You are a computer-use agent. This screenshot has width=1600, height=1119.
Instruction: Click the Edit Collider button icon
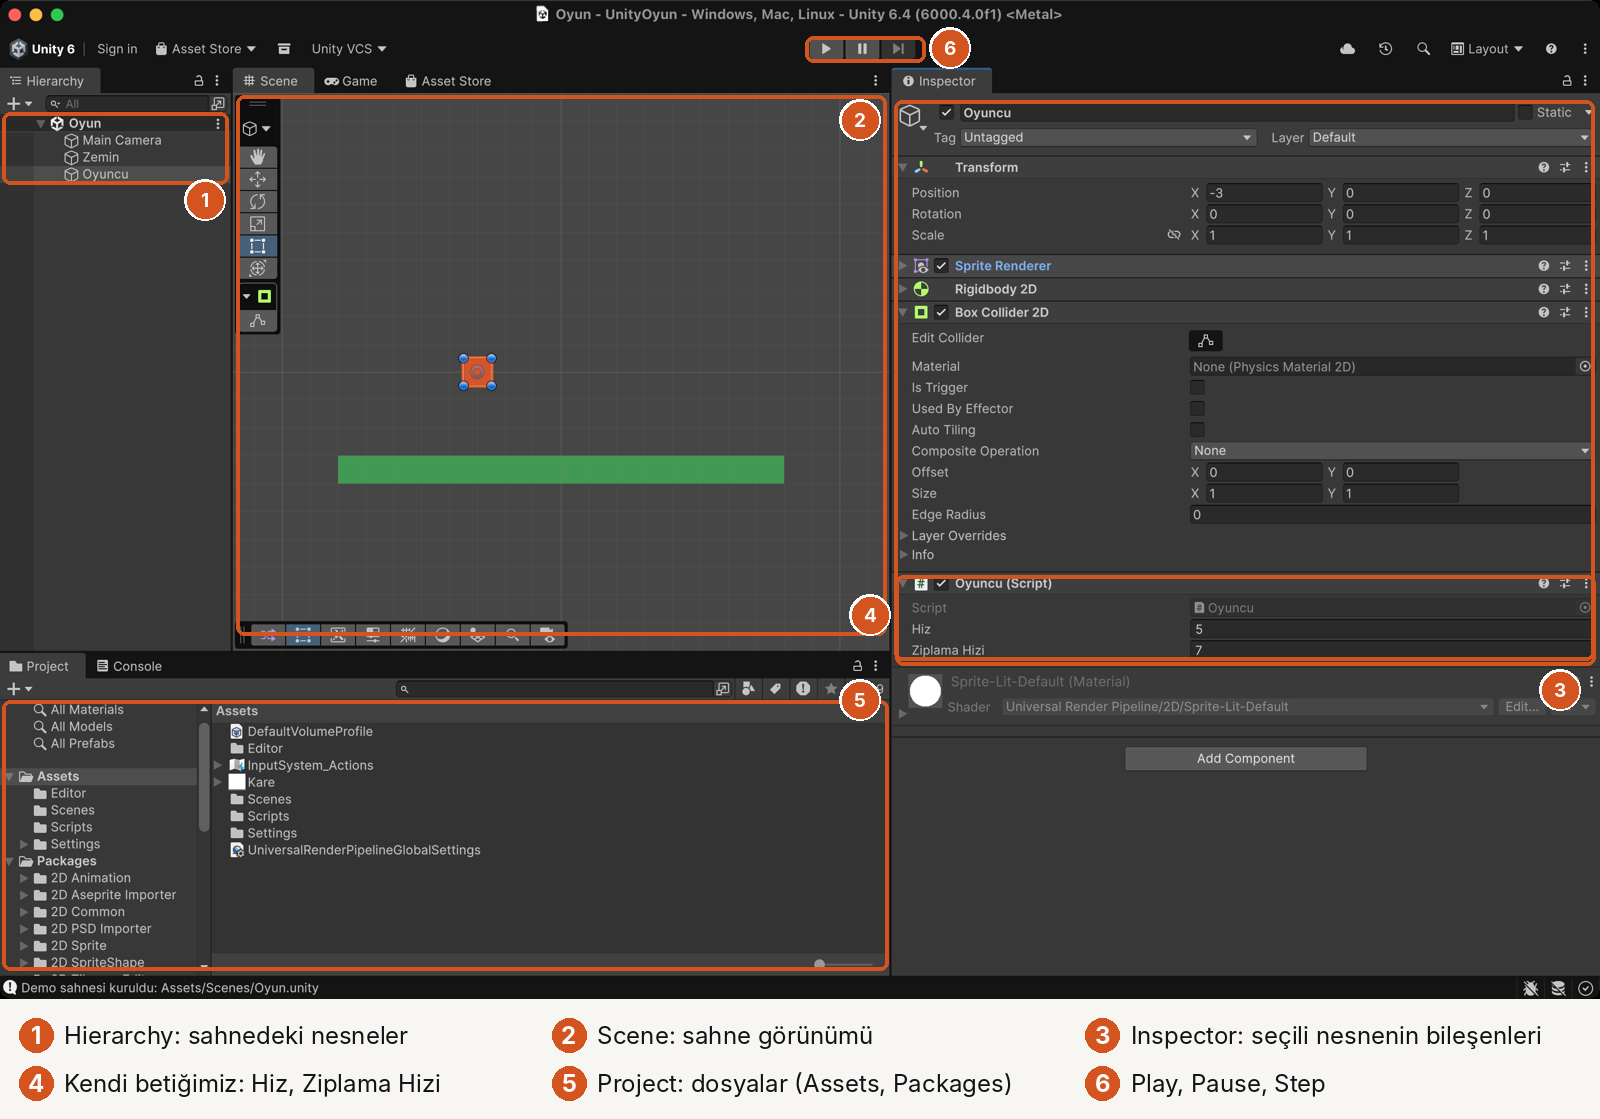pyautogui.click(x=1206, y=341)
